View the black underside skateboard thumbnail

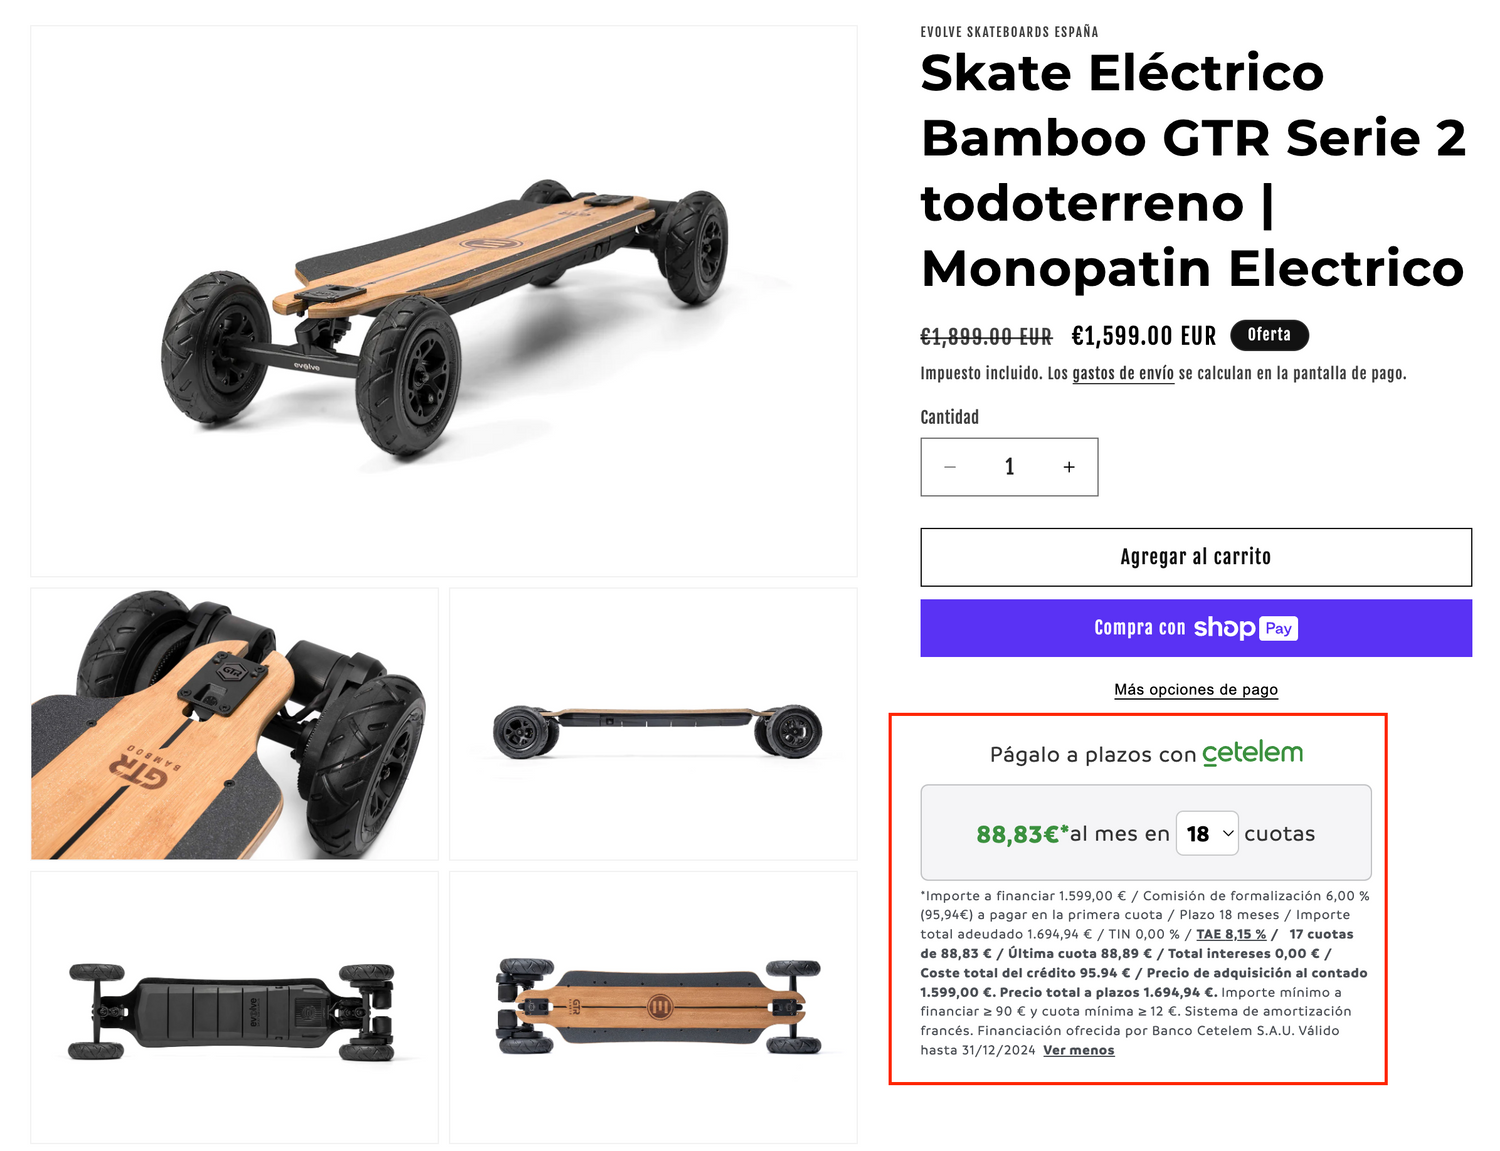coord(234,1007)
